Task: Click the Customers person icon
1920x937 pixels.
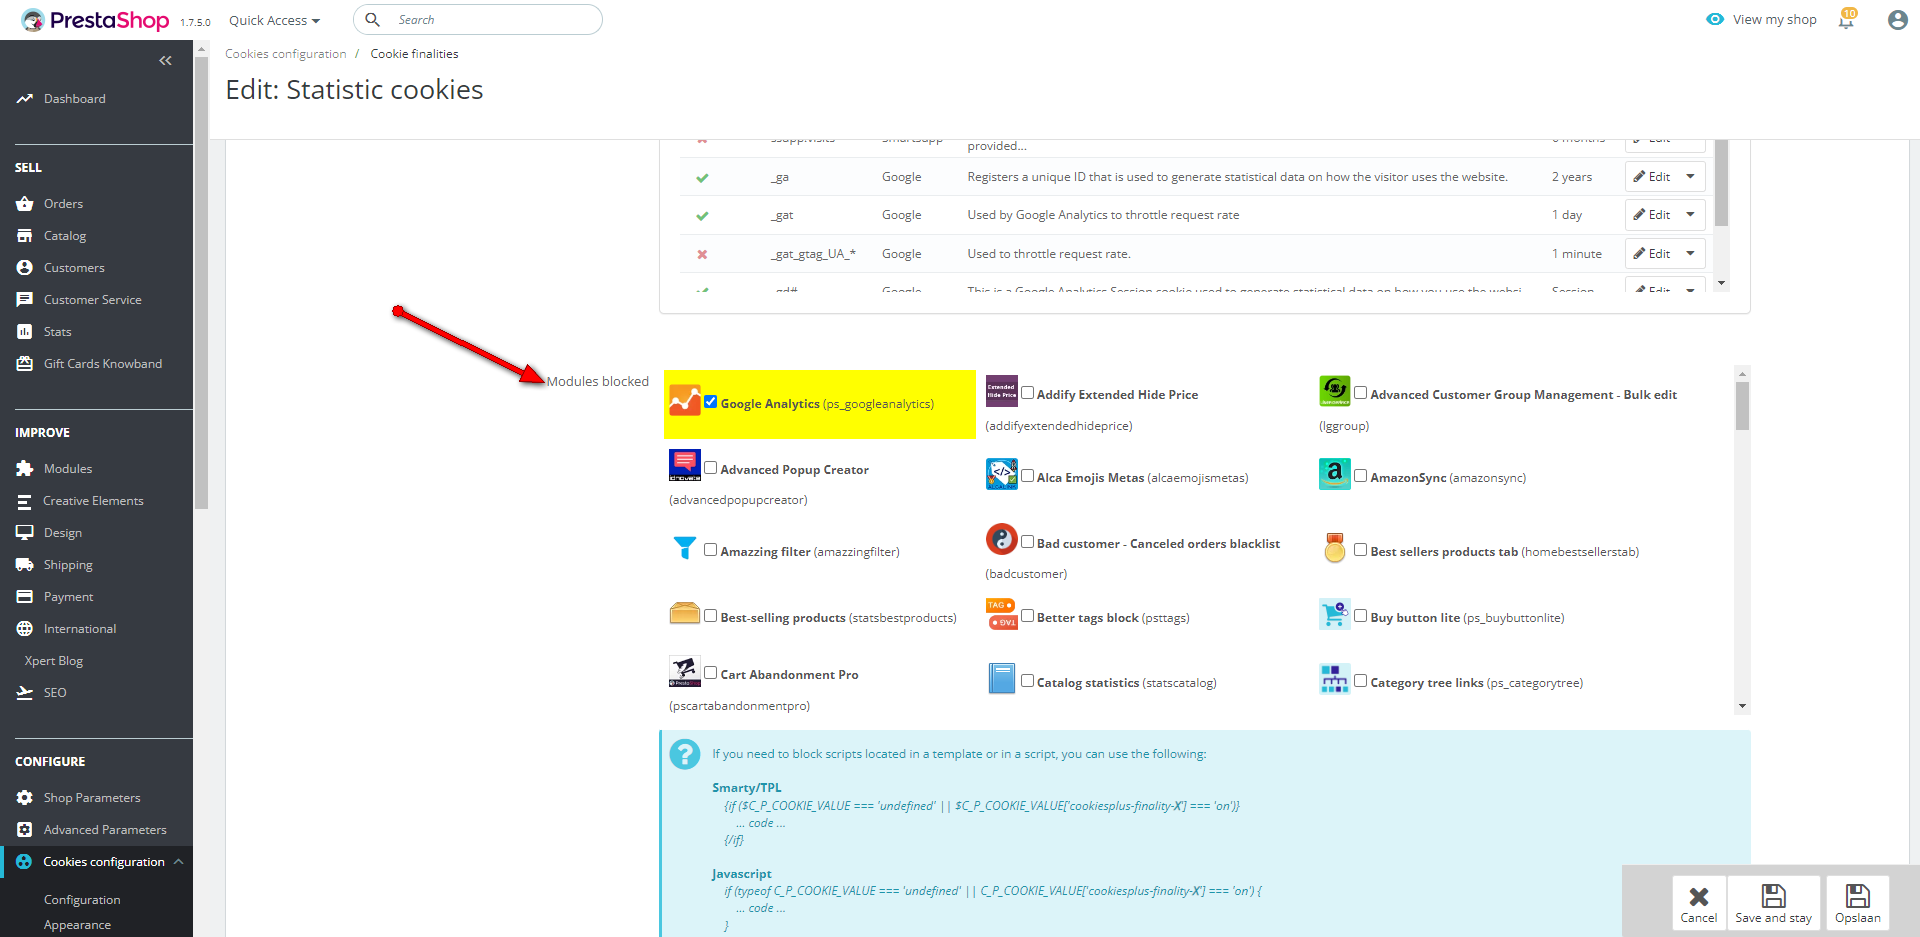Action: click(25, 268)
